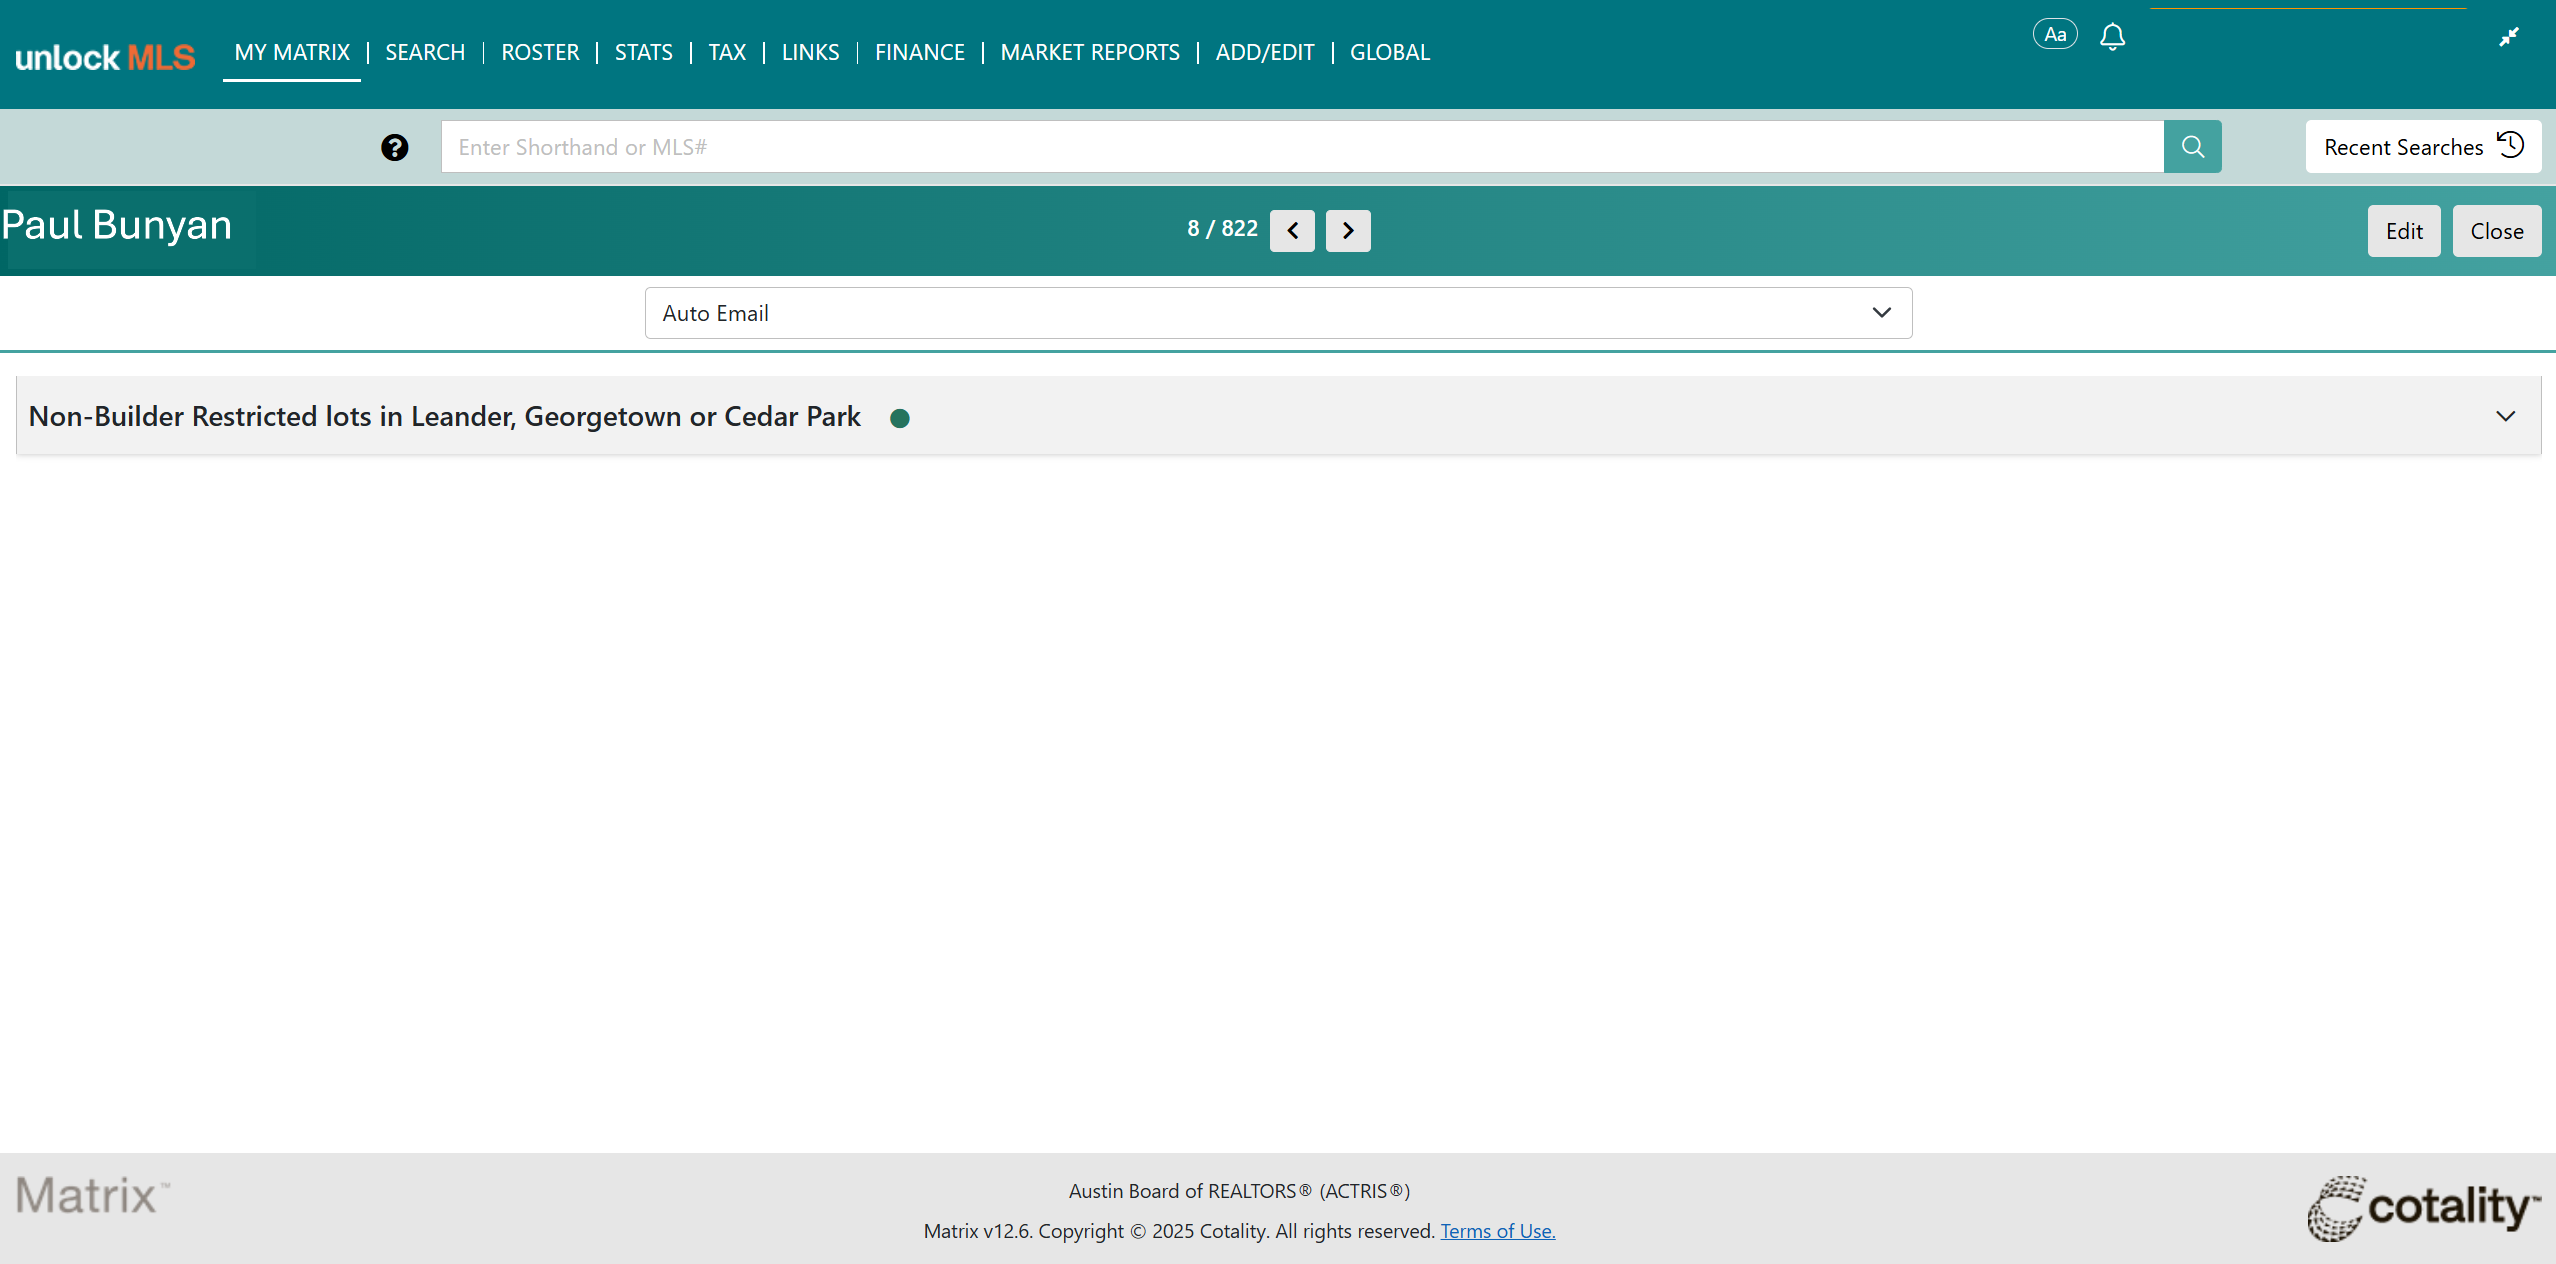Open the FINANCE menu
The image size is (2556, 1264).
(920, 52)
